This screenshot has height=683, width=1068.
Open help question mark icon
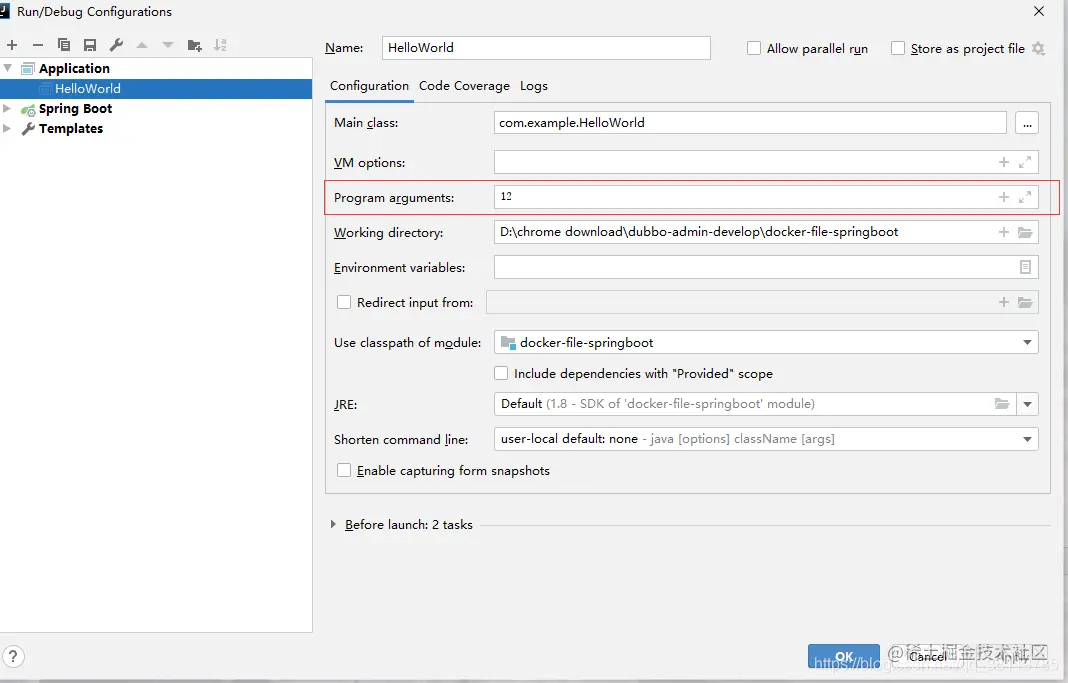coord(13,656)
